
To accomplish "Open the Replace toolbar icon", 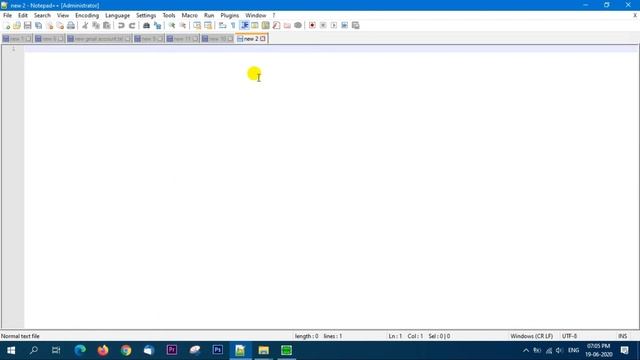I will [x=157, y=25].
